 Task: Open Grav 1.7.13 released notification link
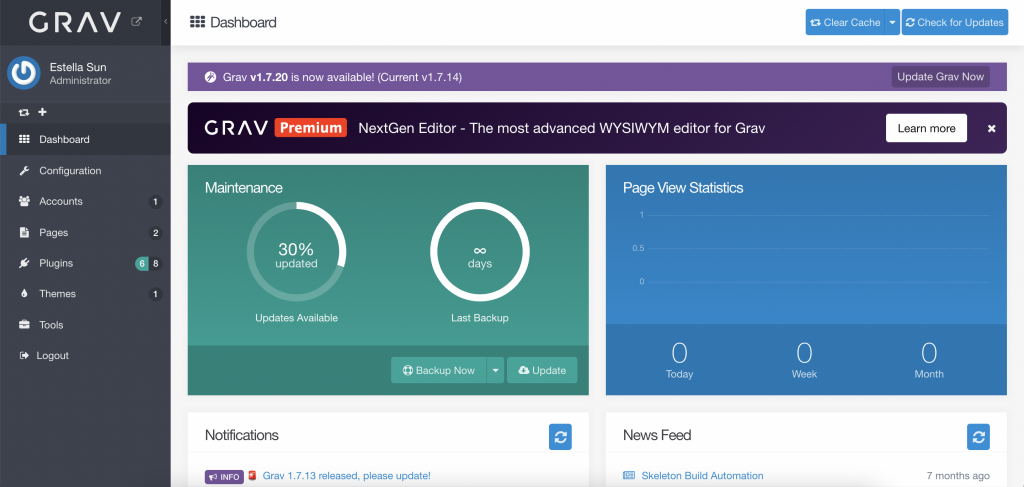[x=347, y=476]
